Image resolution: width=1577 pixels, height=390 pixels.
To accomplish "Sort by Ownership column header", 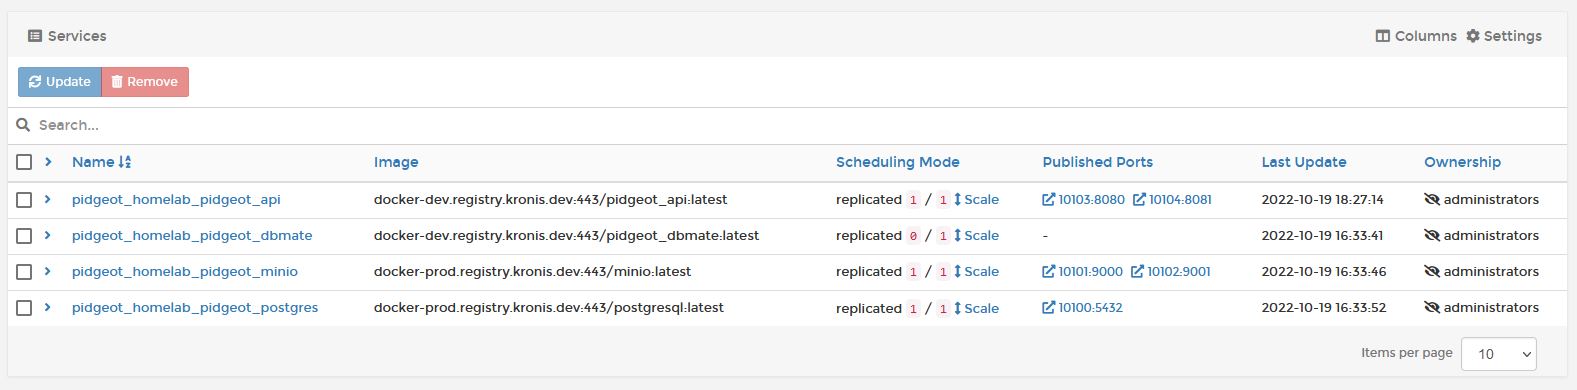I will pyautogui.click(x=1462, y=162).
